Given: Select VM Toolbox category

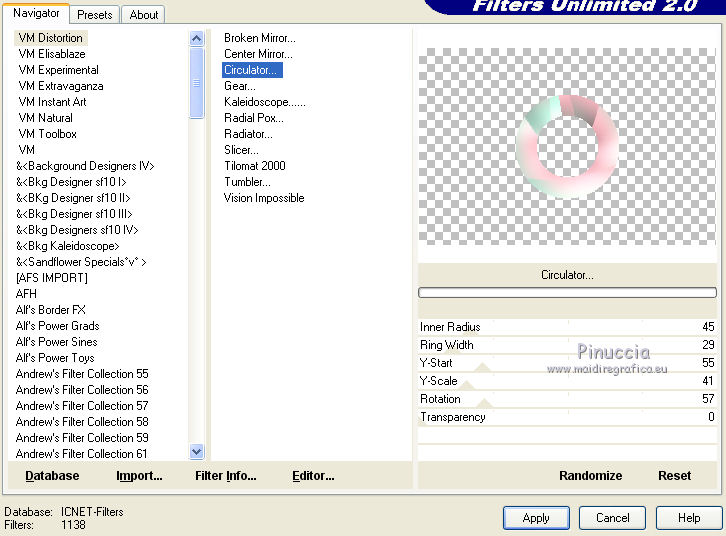Looking at the screenshot, I should click(47, 134).
